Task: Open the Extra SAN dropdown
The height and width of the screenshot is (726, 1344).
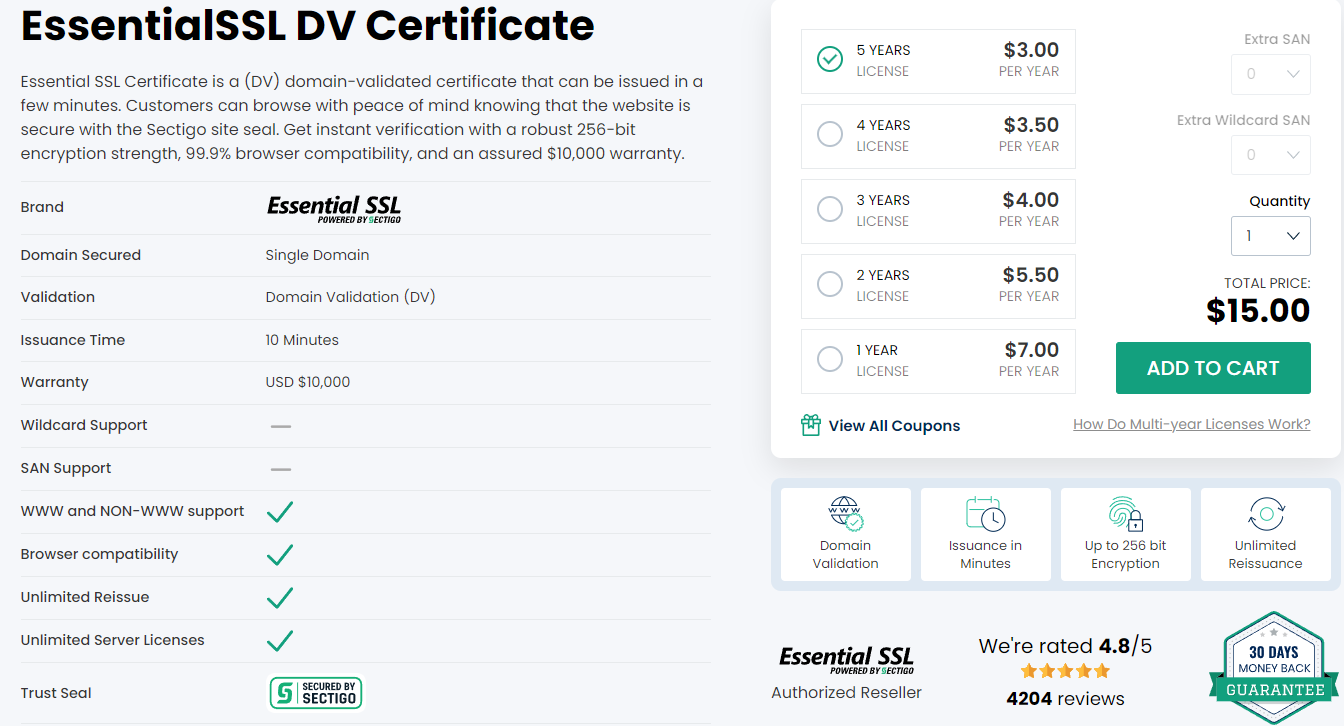Action: pos(1270,74)
